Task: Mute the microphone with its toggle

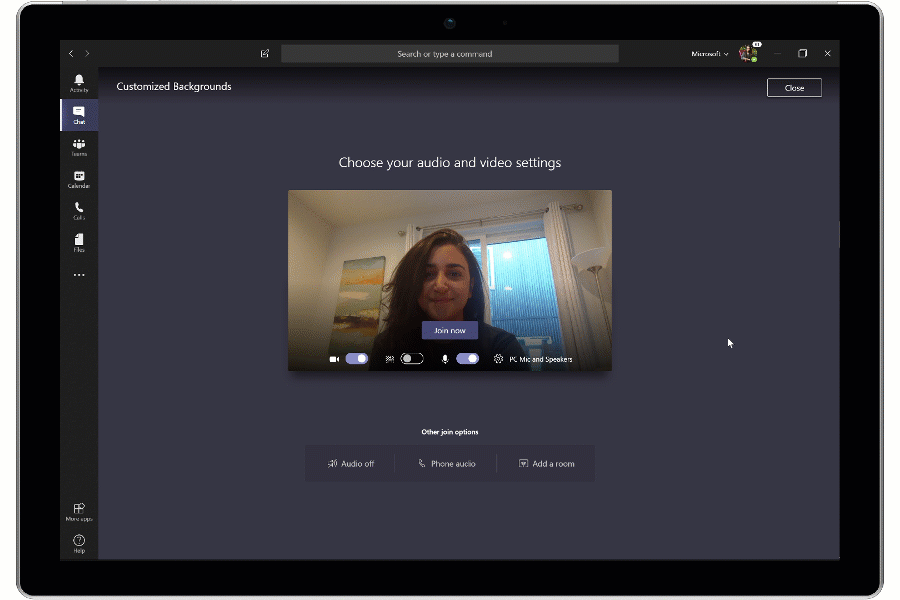Action: click(467, 358)
